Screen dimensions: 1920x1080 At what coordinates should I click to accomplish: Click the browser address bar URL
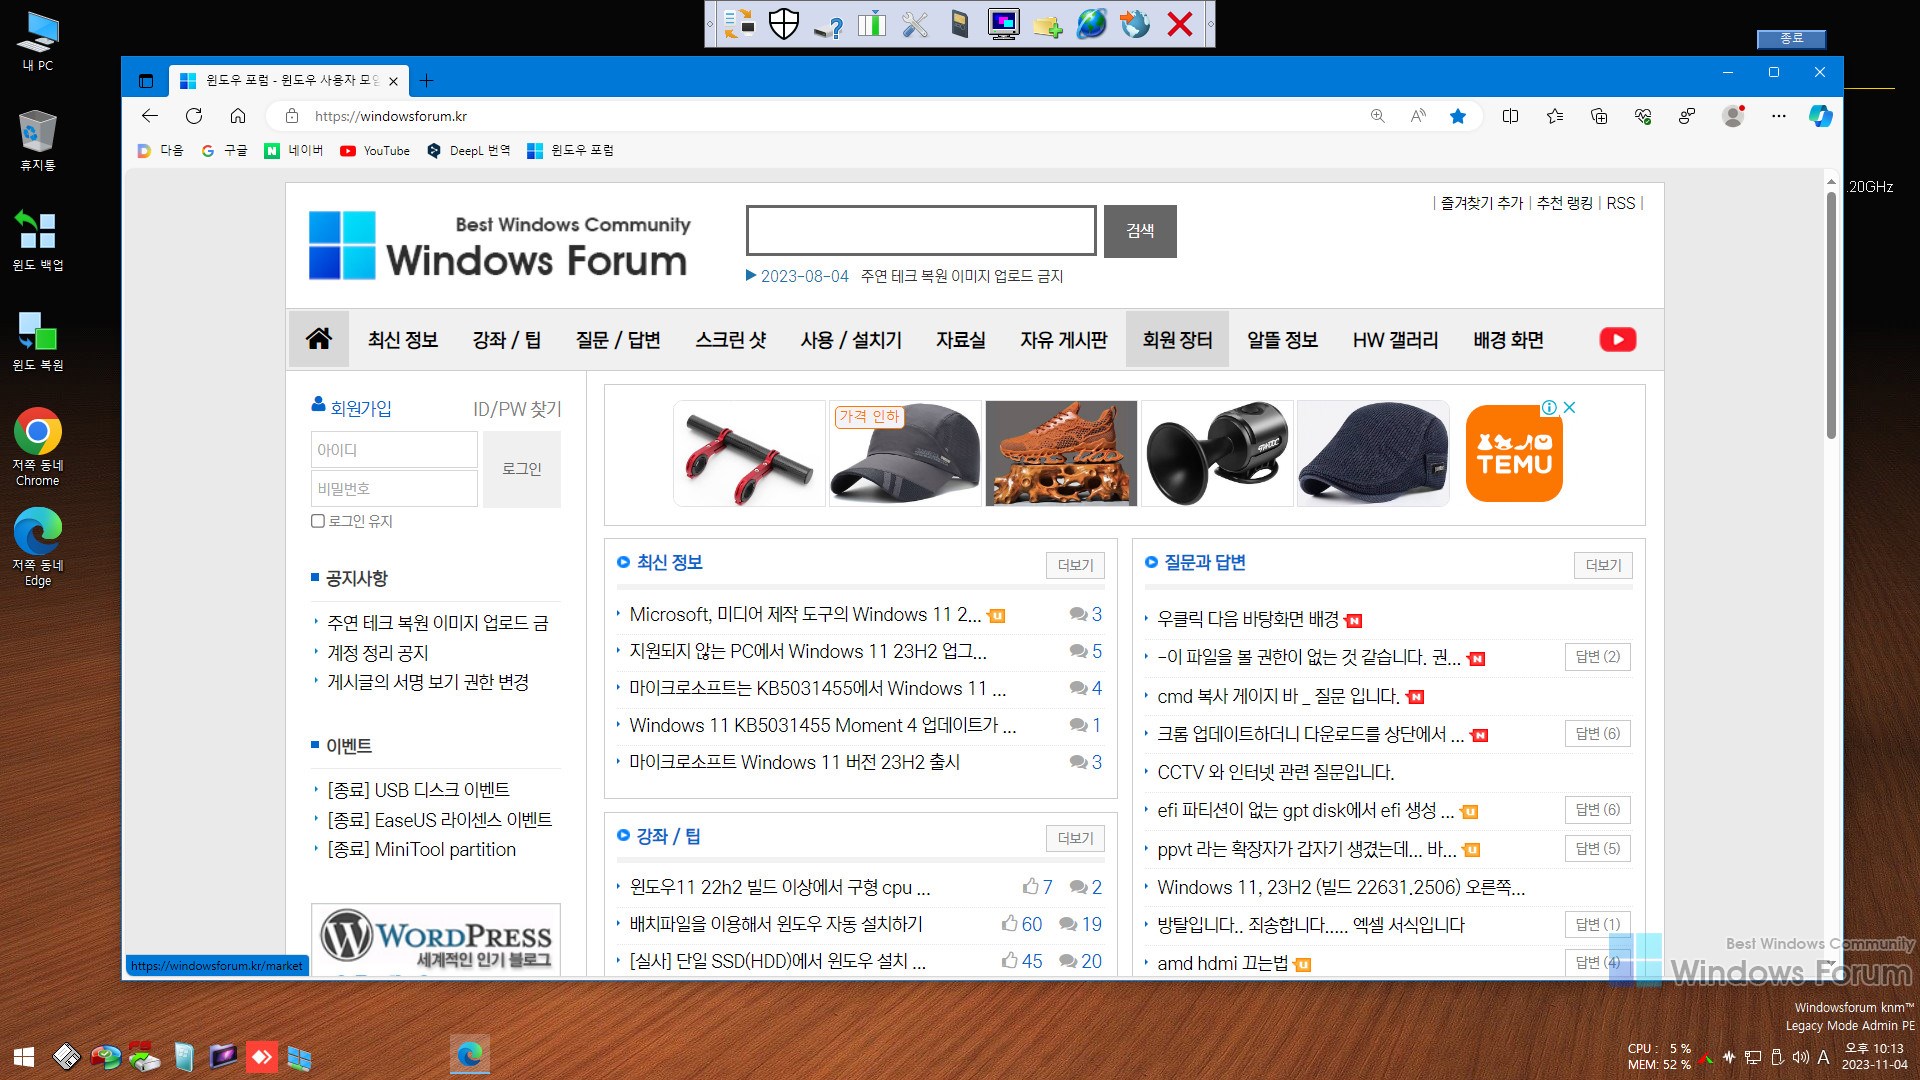pos(391,116)
